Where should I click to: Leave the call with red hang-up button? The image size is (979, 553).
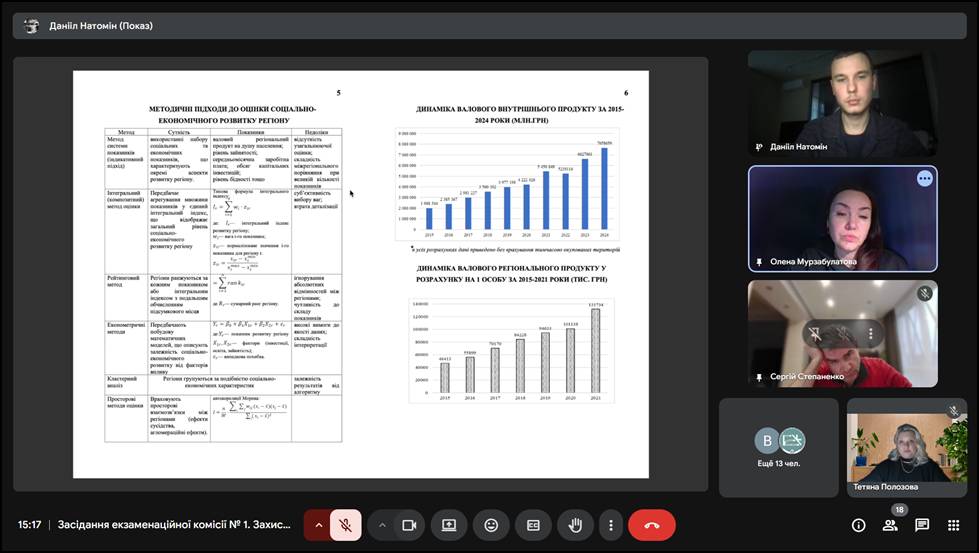[652, 525]
